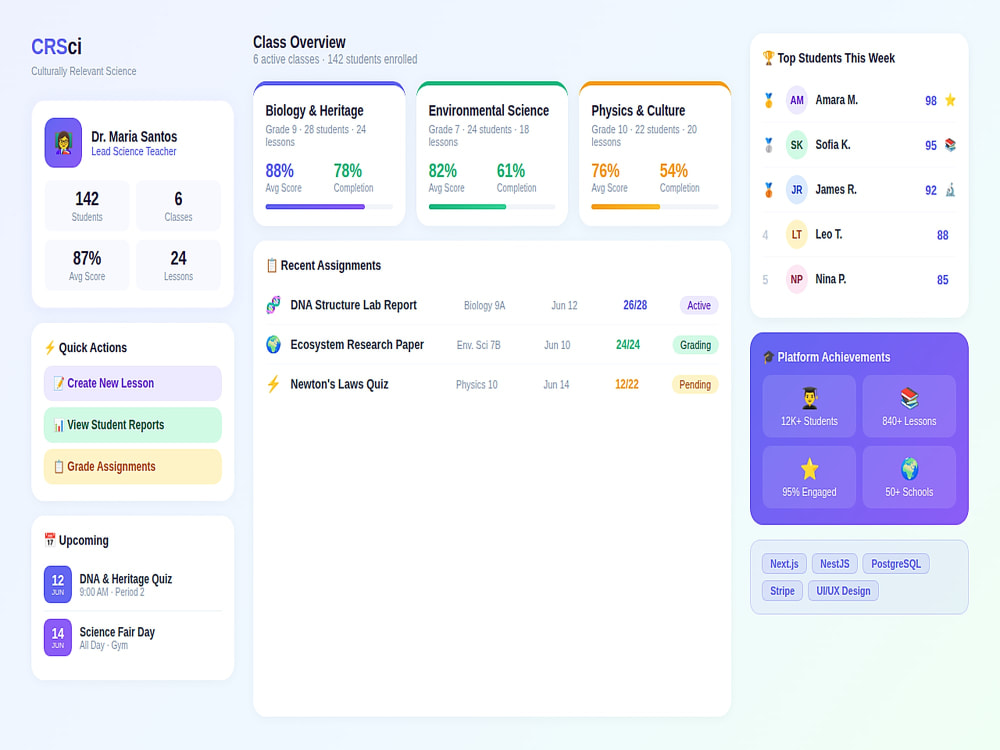Click the globe icon above 50+ Schools
The width and height of the screenshot is (1000, 750).
click(909, 469)
